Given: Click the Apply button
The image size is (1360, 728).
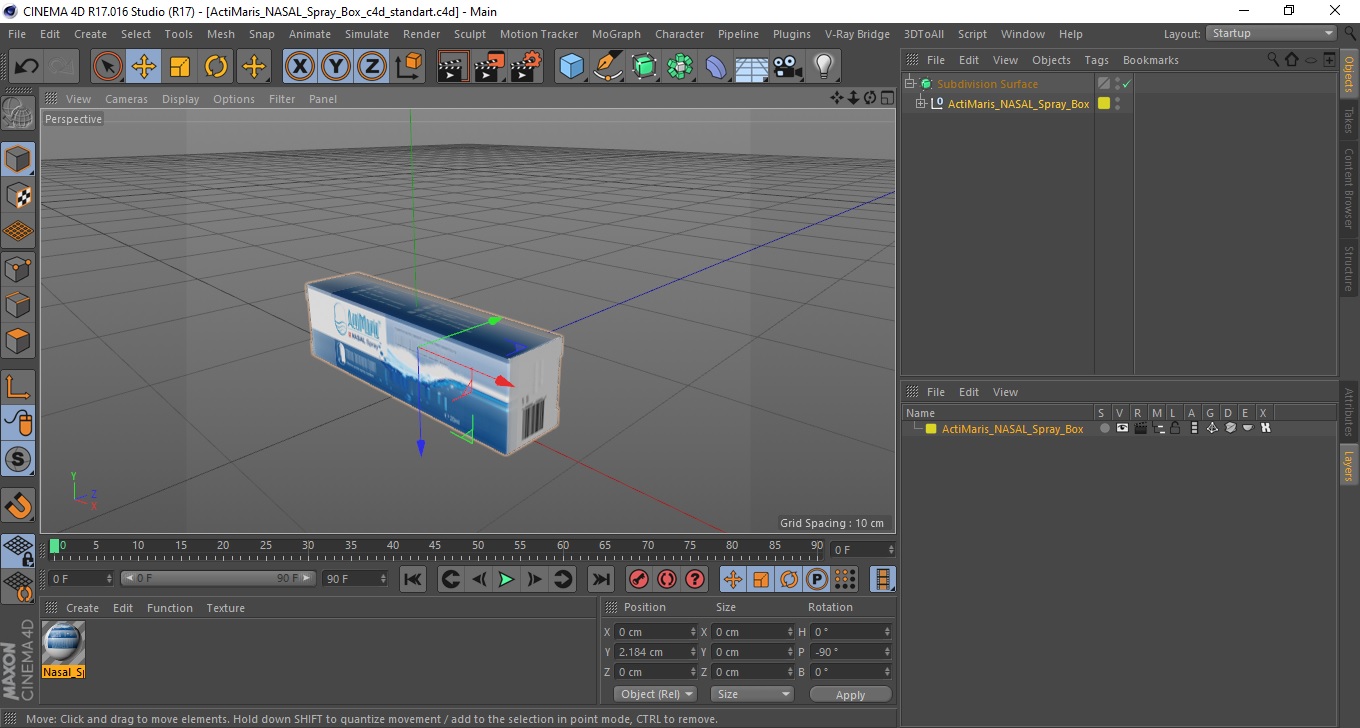Looking at the screenshot, I should 850,694.
